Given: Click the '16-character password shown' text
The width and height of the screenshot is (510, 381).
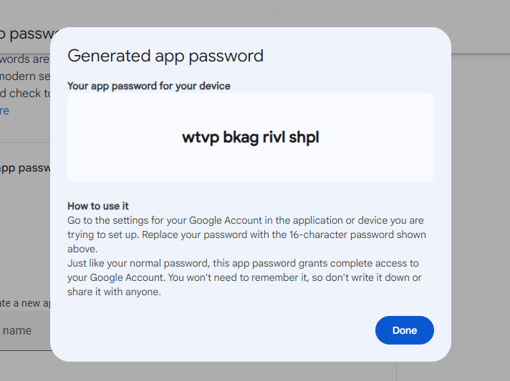Looking at the screenshot, I should click(358, 235).
